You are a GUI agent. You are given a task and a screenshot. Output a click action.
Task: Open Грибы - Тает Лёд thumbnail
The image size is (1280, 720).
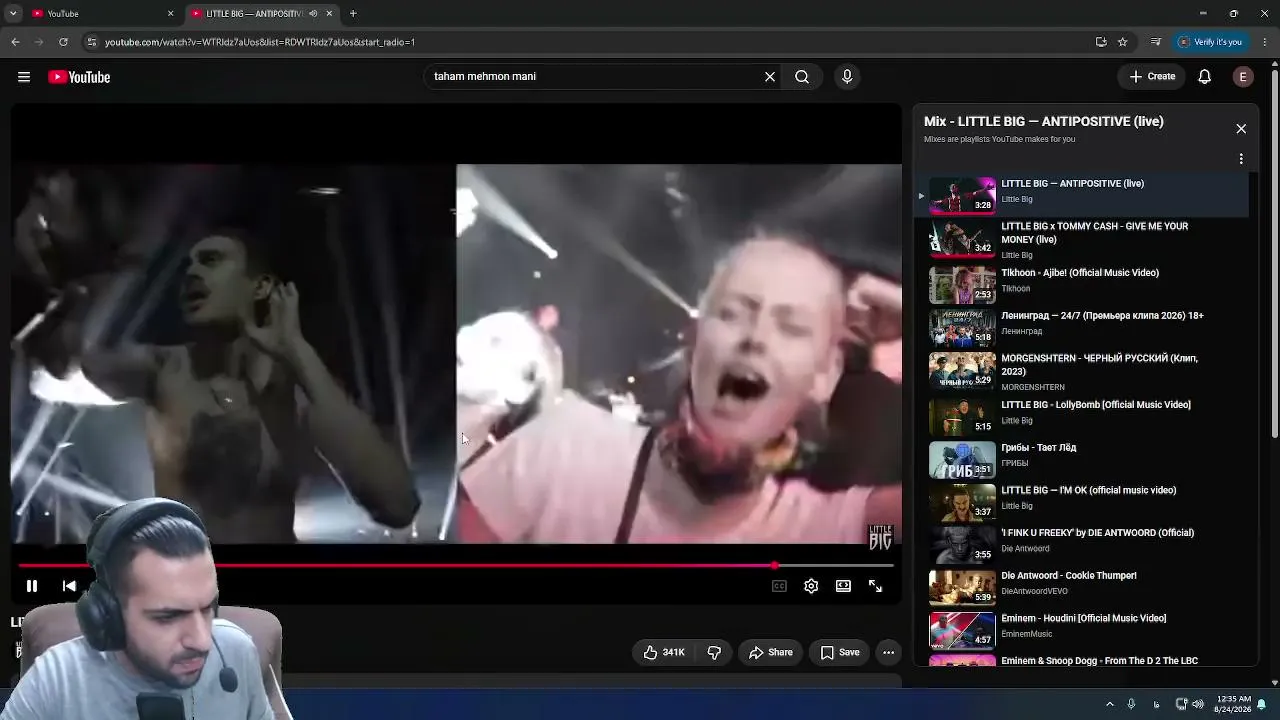tap(962, 460)
